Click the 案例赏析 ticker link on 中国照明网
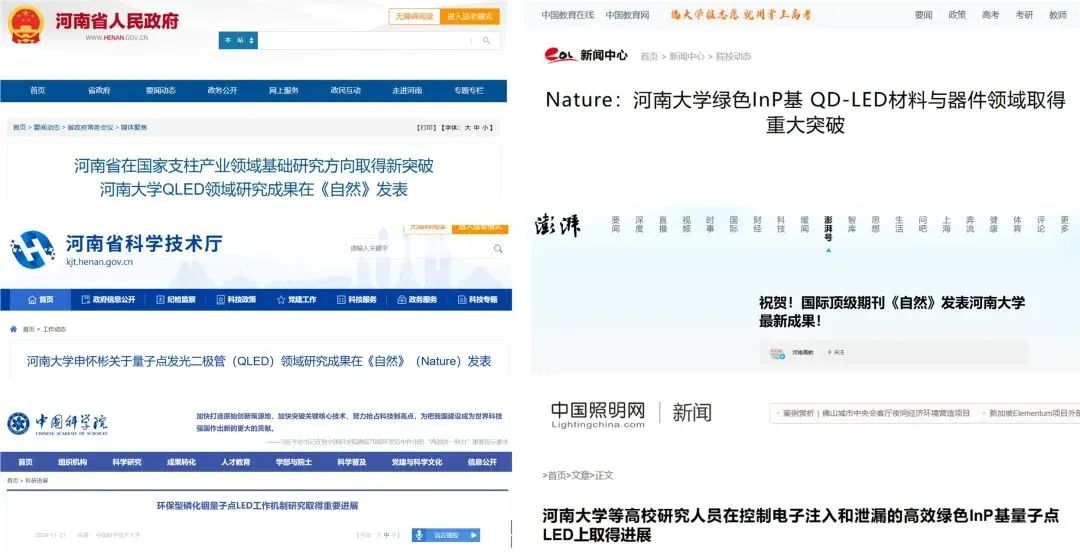This screenshot has width=1080, height=555. point(876,413)
